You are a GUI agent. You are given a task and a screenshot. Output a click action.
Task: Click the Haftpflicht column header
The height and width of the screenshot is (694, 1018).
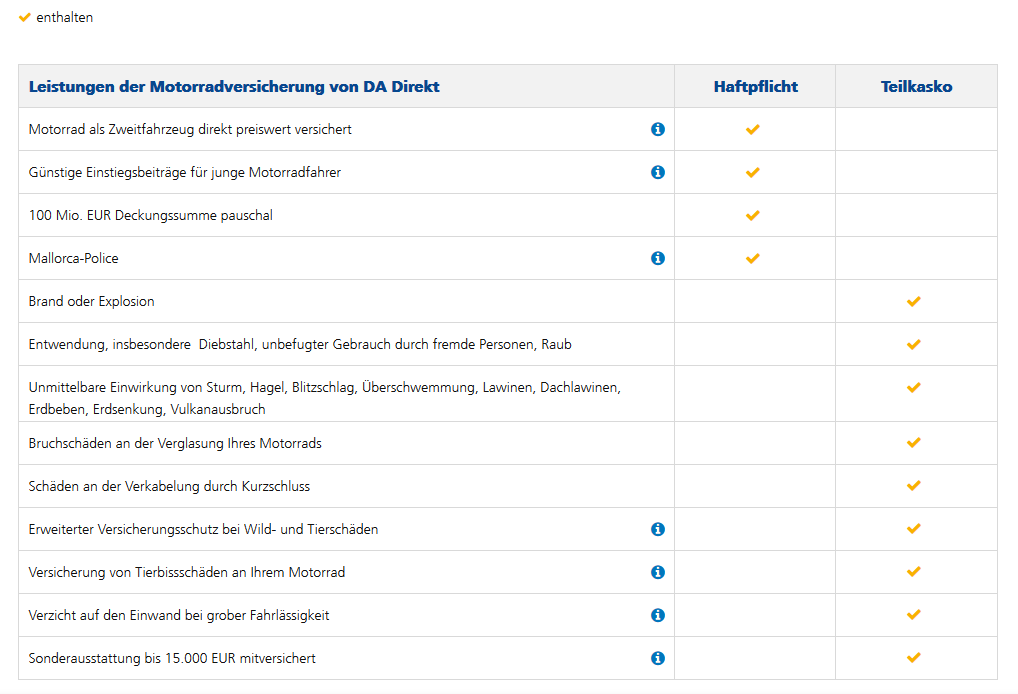click(756, 86)
